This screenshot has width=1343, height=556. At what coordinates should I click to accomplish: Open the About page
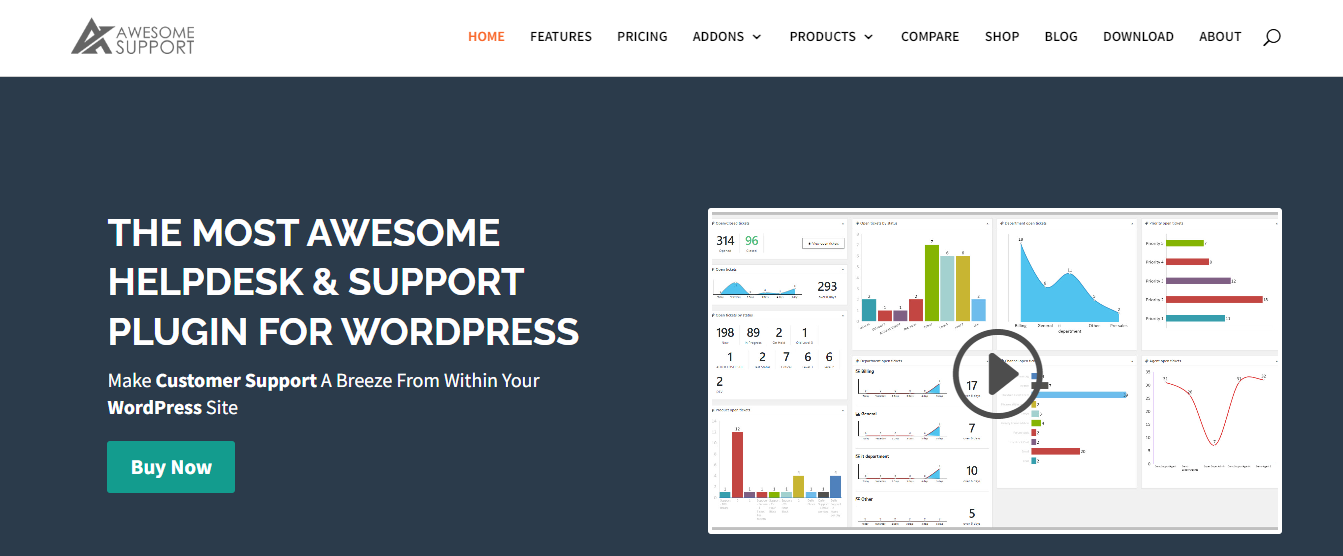1220,37
